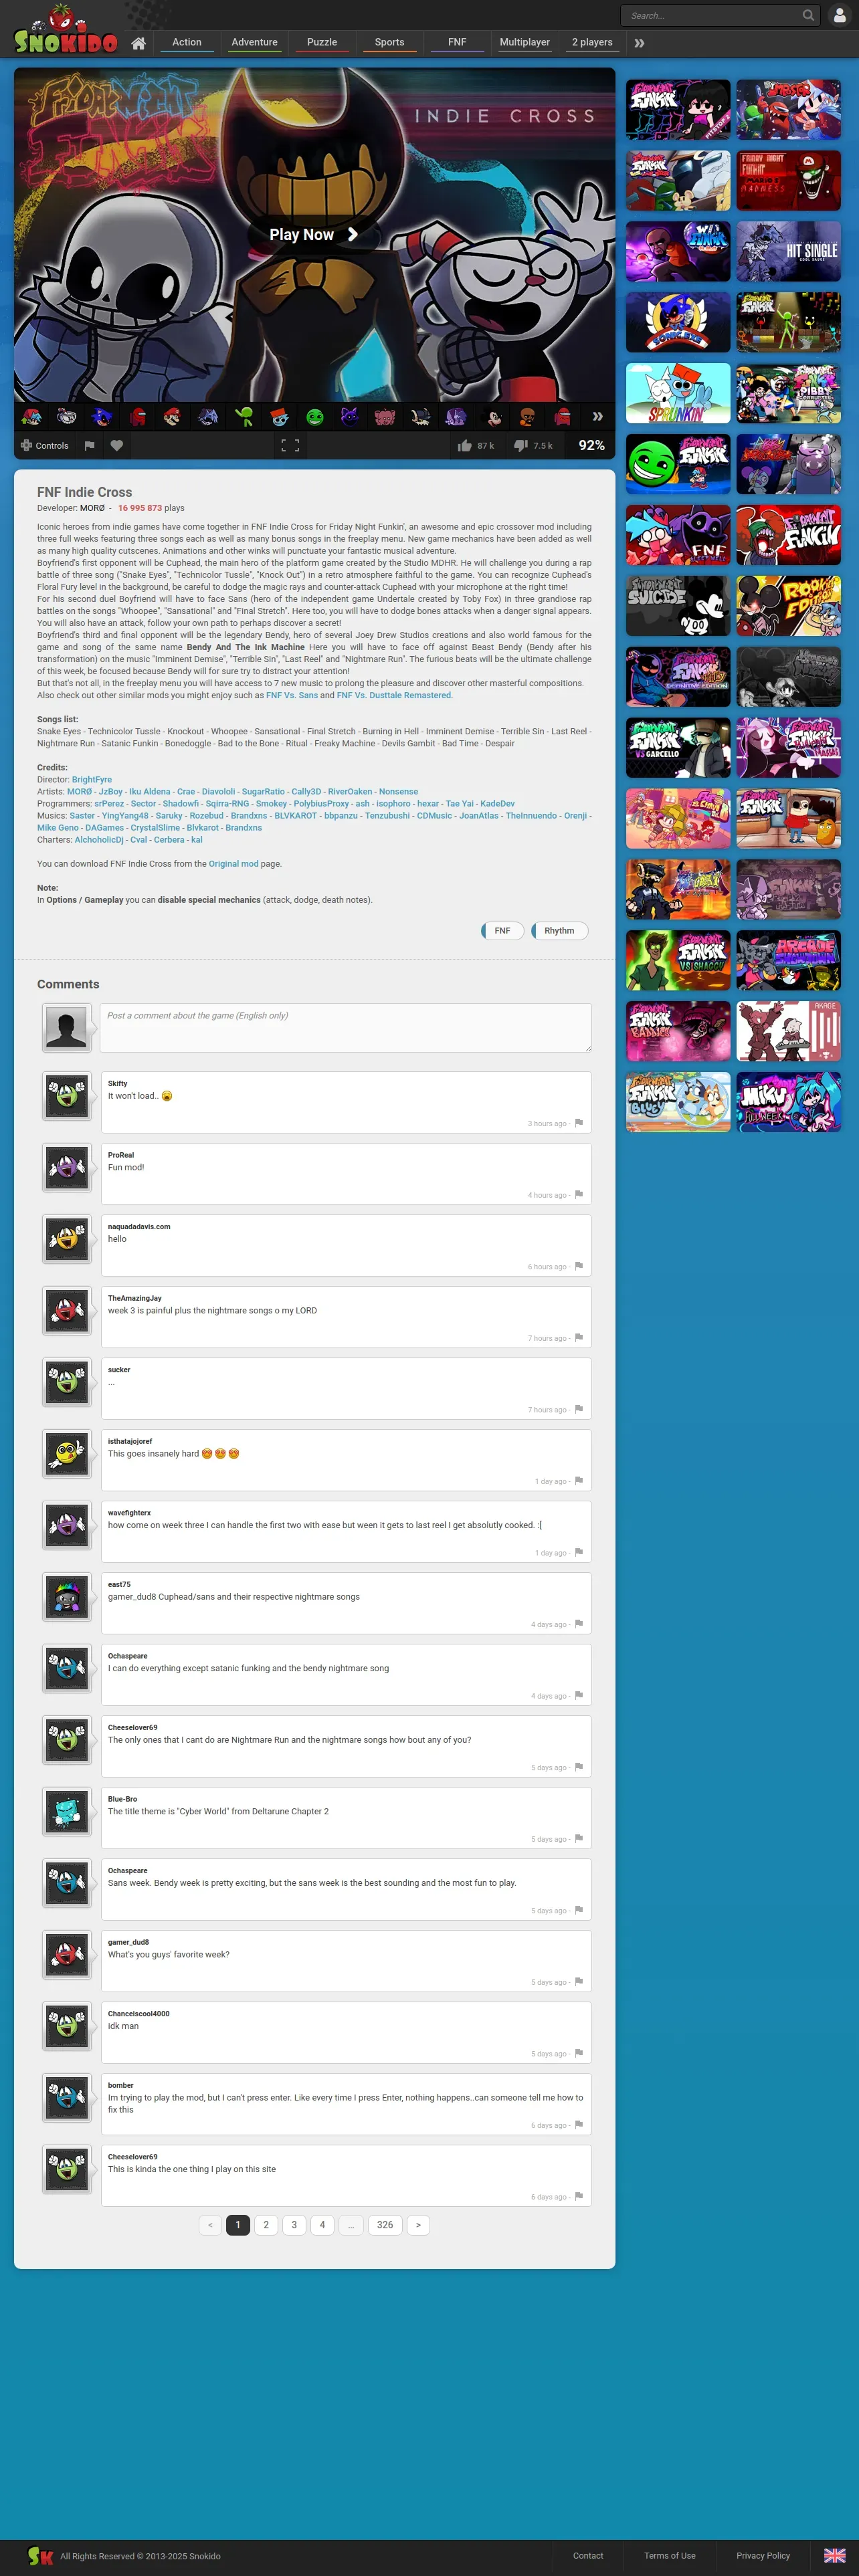Select the Mickey Mouse character icon
Screen dimensions: 859x2576
click(492, 417)
